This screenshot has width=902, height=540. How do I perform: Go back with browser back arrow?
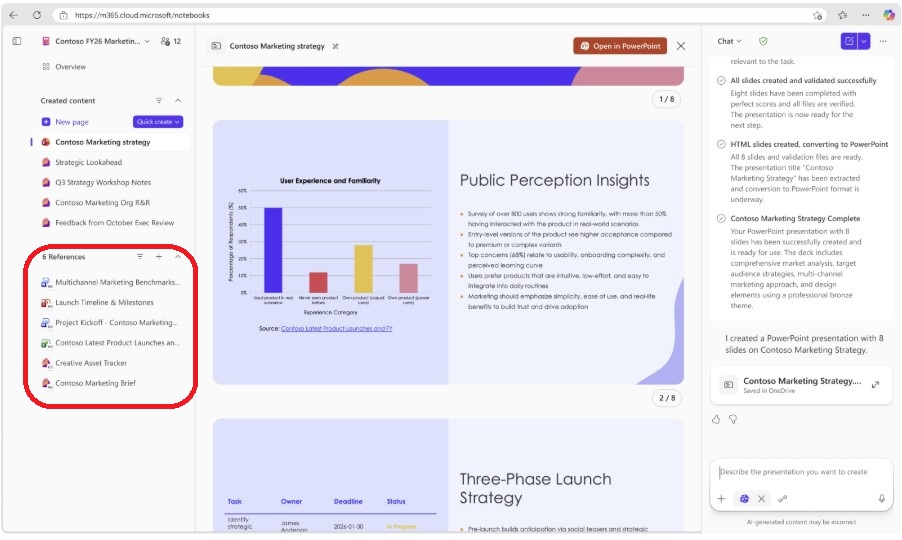click(x=14, y=15)
